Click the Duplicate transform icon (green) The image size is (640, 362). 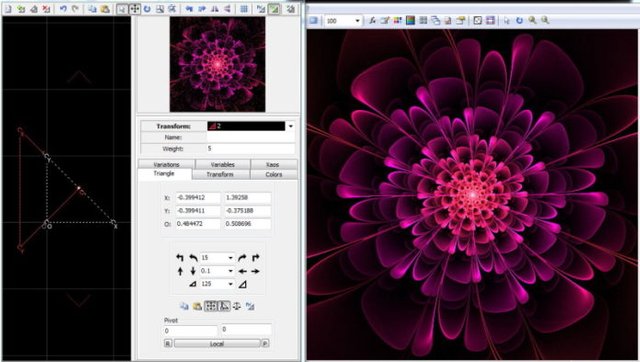(x=21, y=9)
